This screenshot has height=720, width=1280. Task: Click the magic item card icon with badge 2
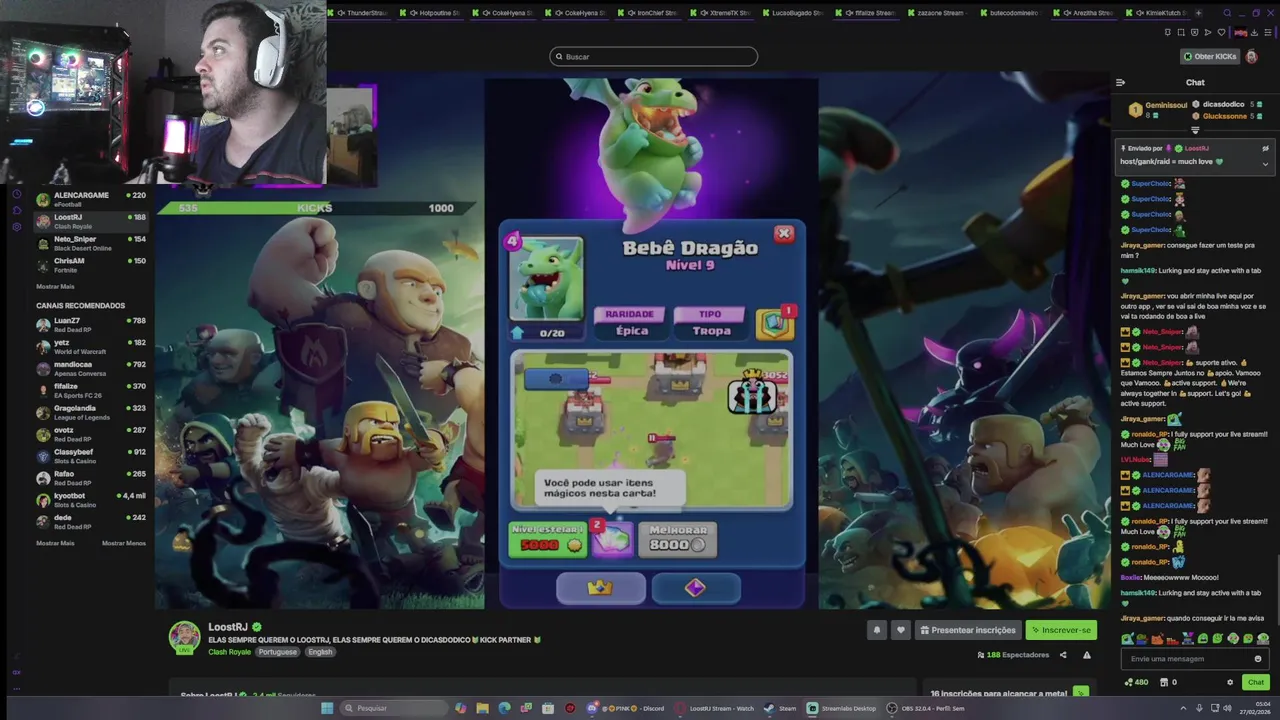pos(612,540)
